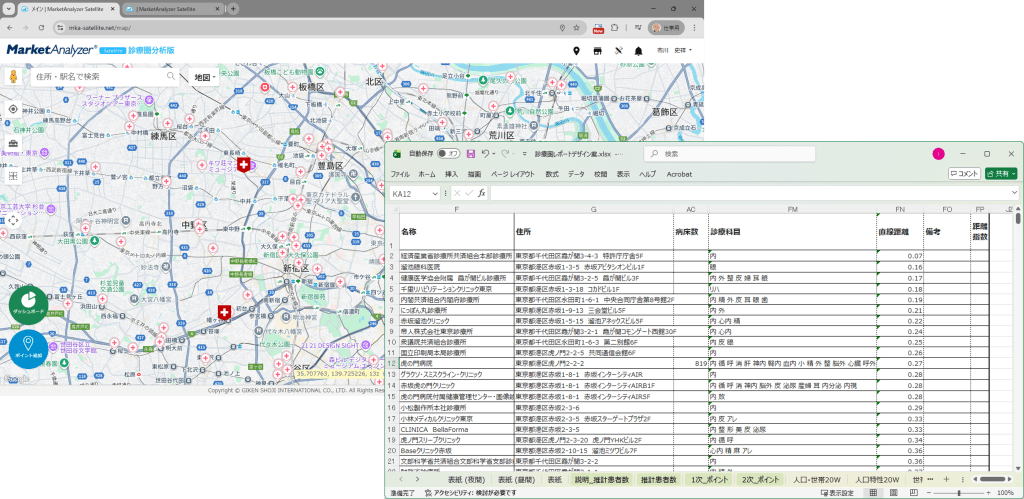Click the 表示設定 display settings button
1024x499 pixels.
[837, 492]
